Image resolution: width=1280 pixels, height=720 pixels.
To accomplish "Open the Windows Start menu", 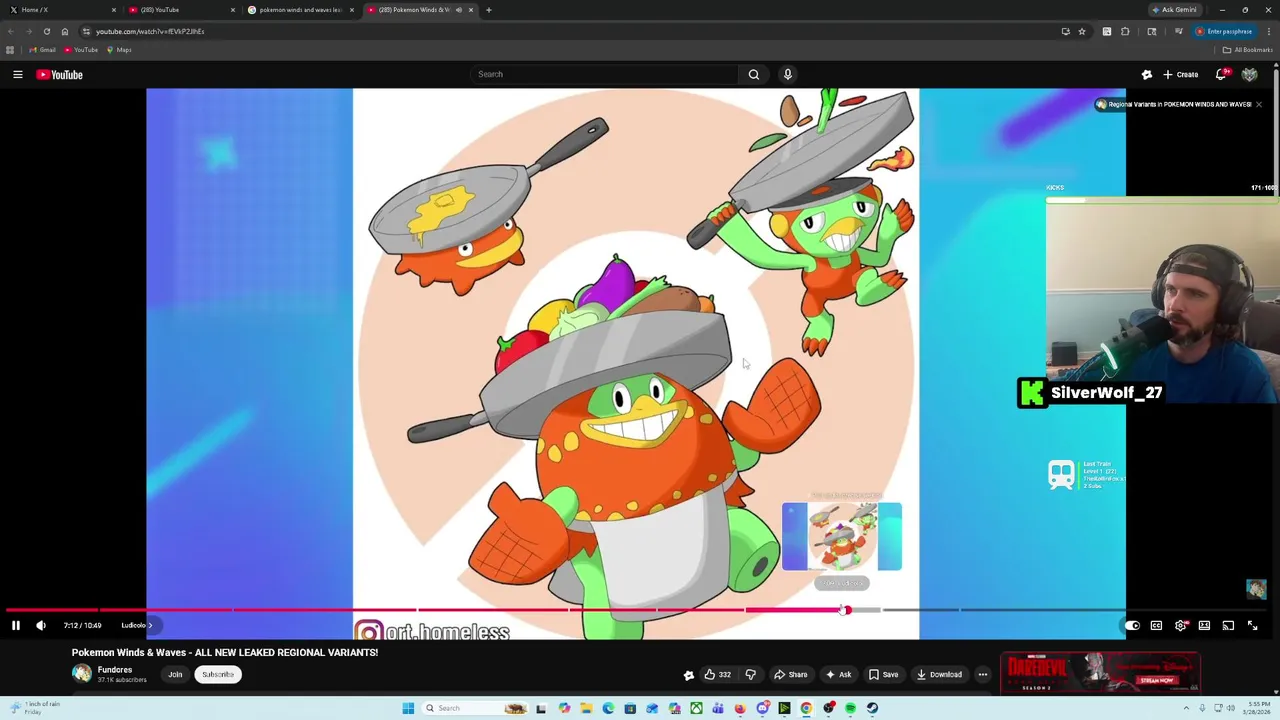I will coord(408,708).
